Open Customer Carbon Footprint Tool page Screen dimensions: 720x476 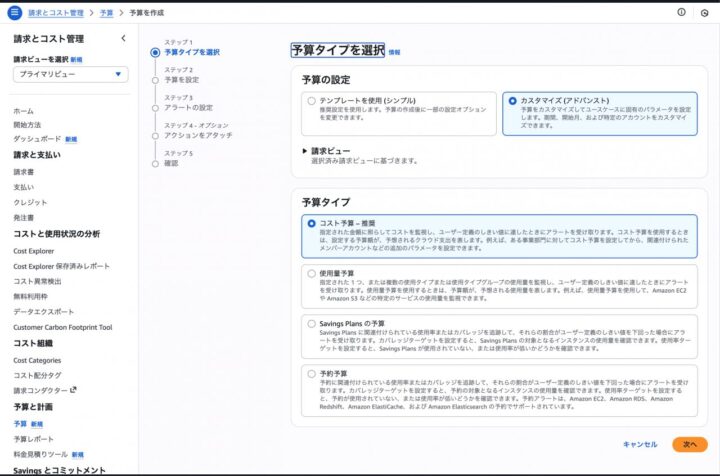click(x=62, y=327)
